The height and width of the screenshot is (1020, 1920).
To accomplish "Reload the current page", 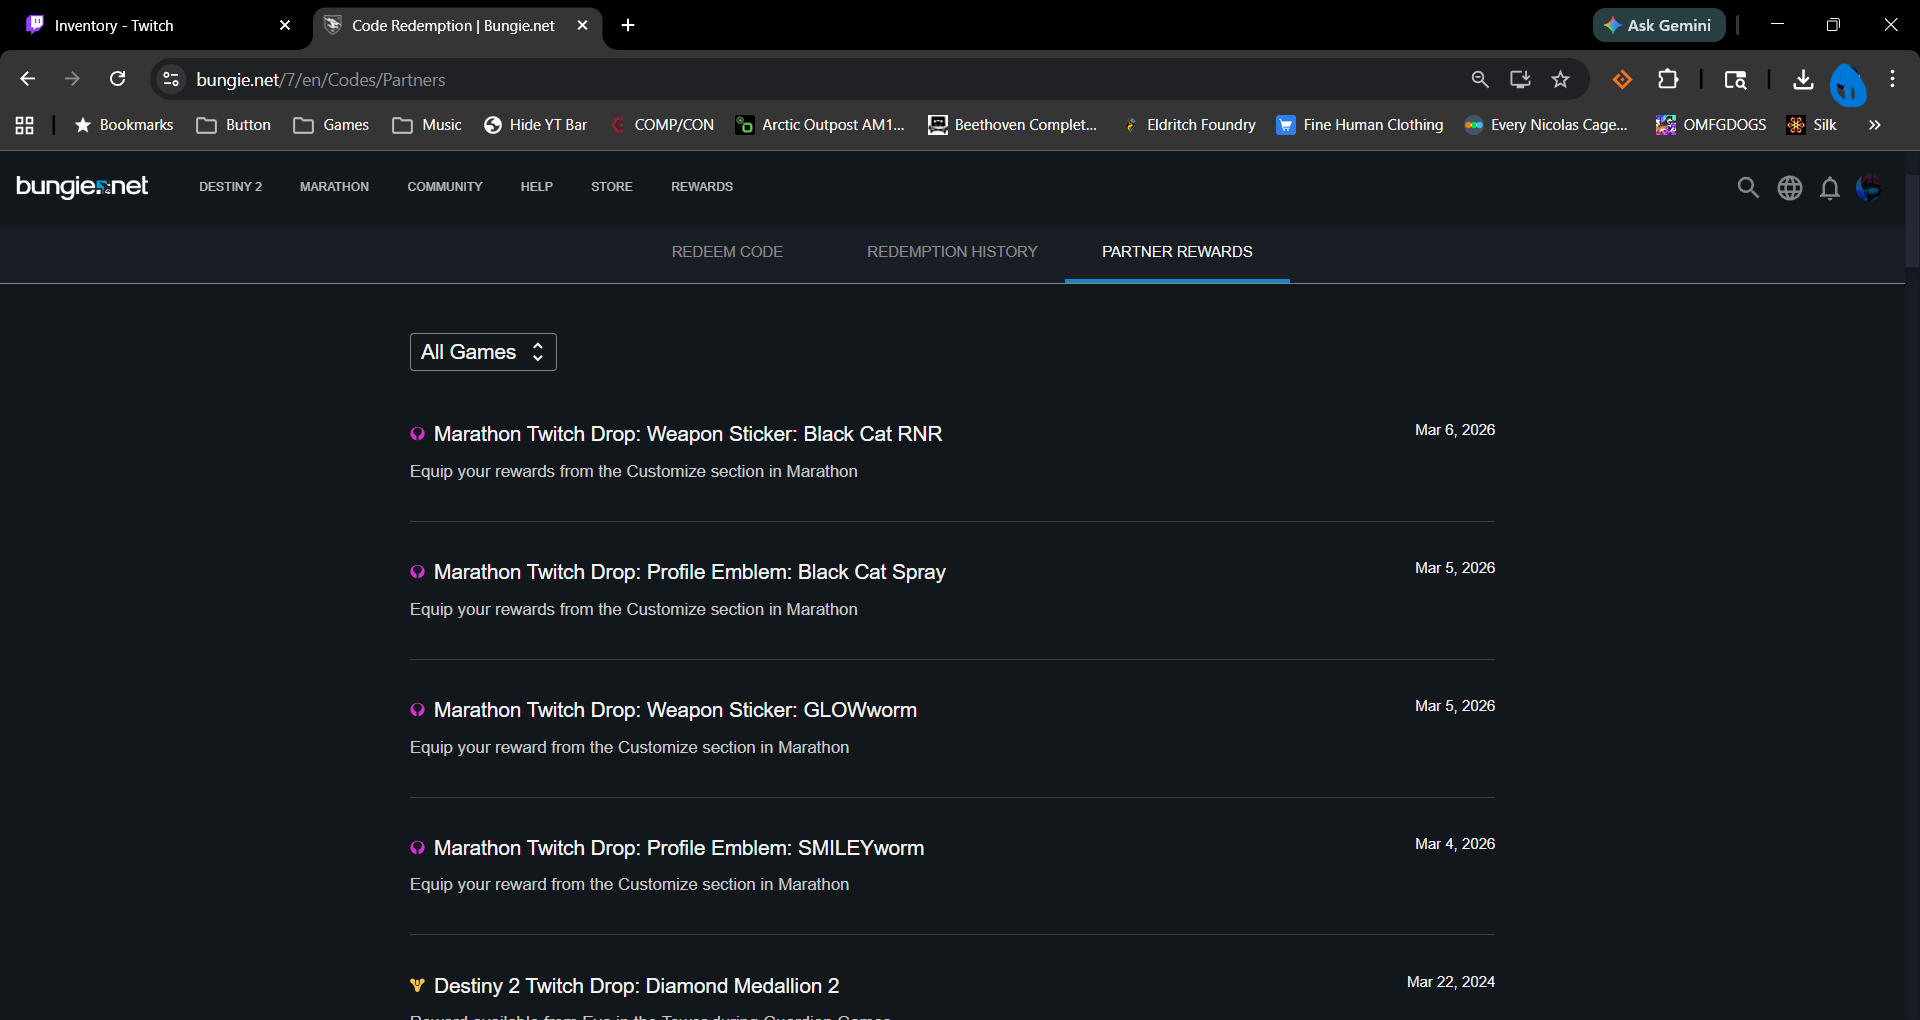I will pos(118,80).
